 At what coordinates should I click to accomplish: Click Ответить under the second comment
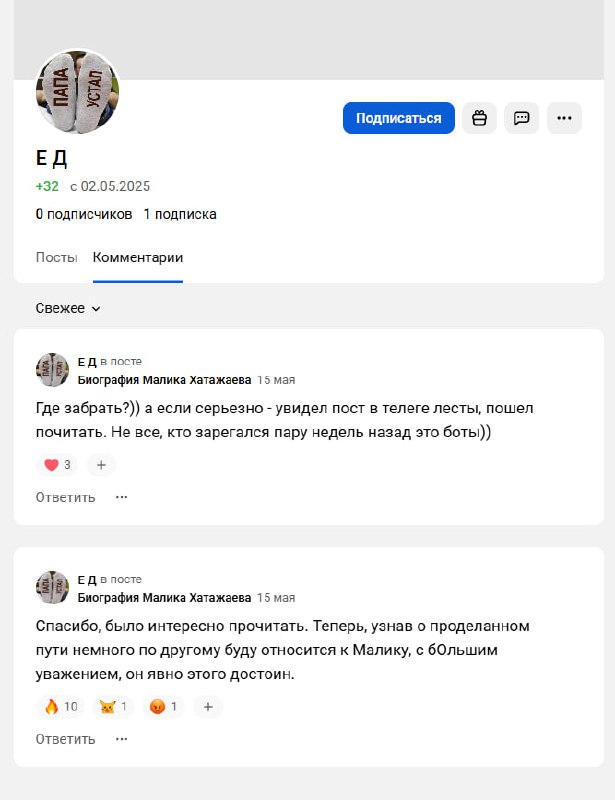(66, 739)
